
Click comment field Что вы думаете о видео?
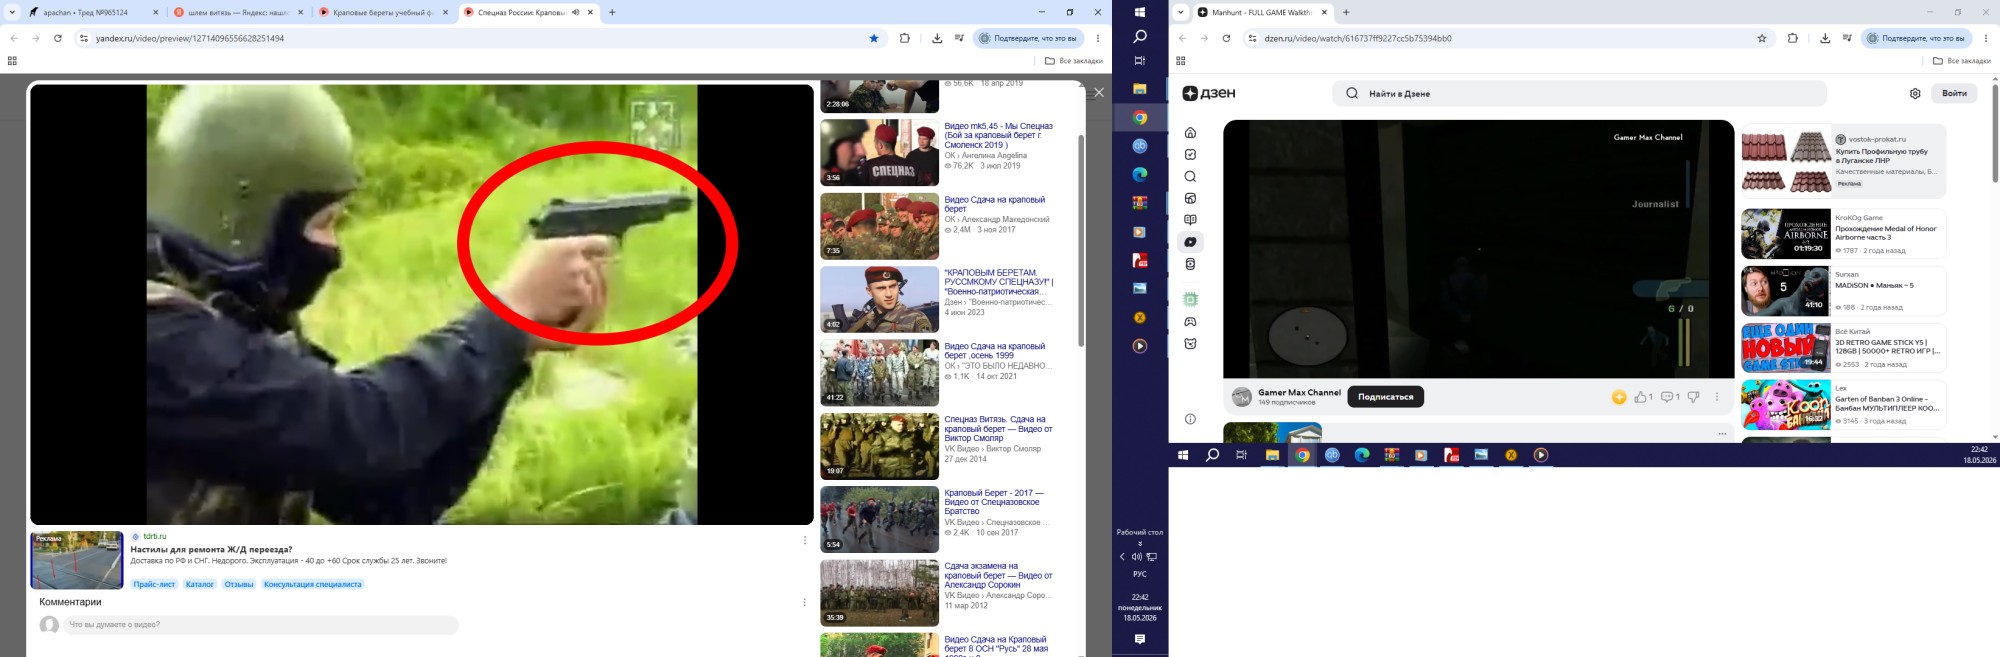point(260,625)
